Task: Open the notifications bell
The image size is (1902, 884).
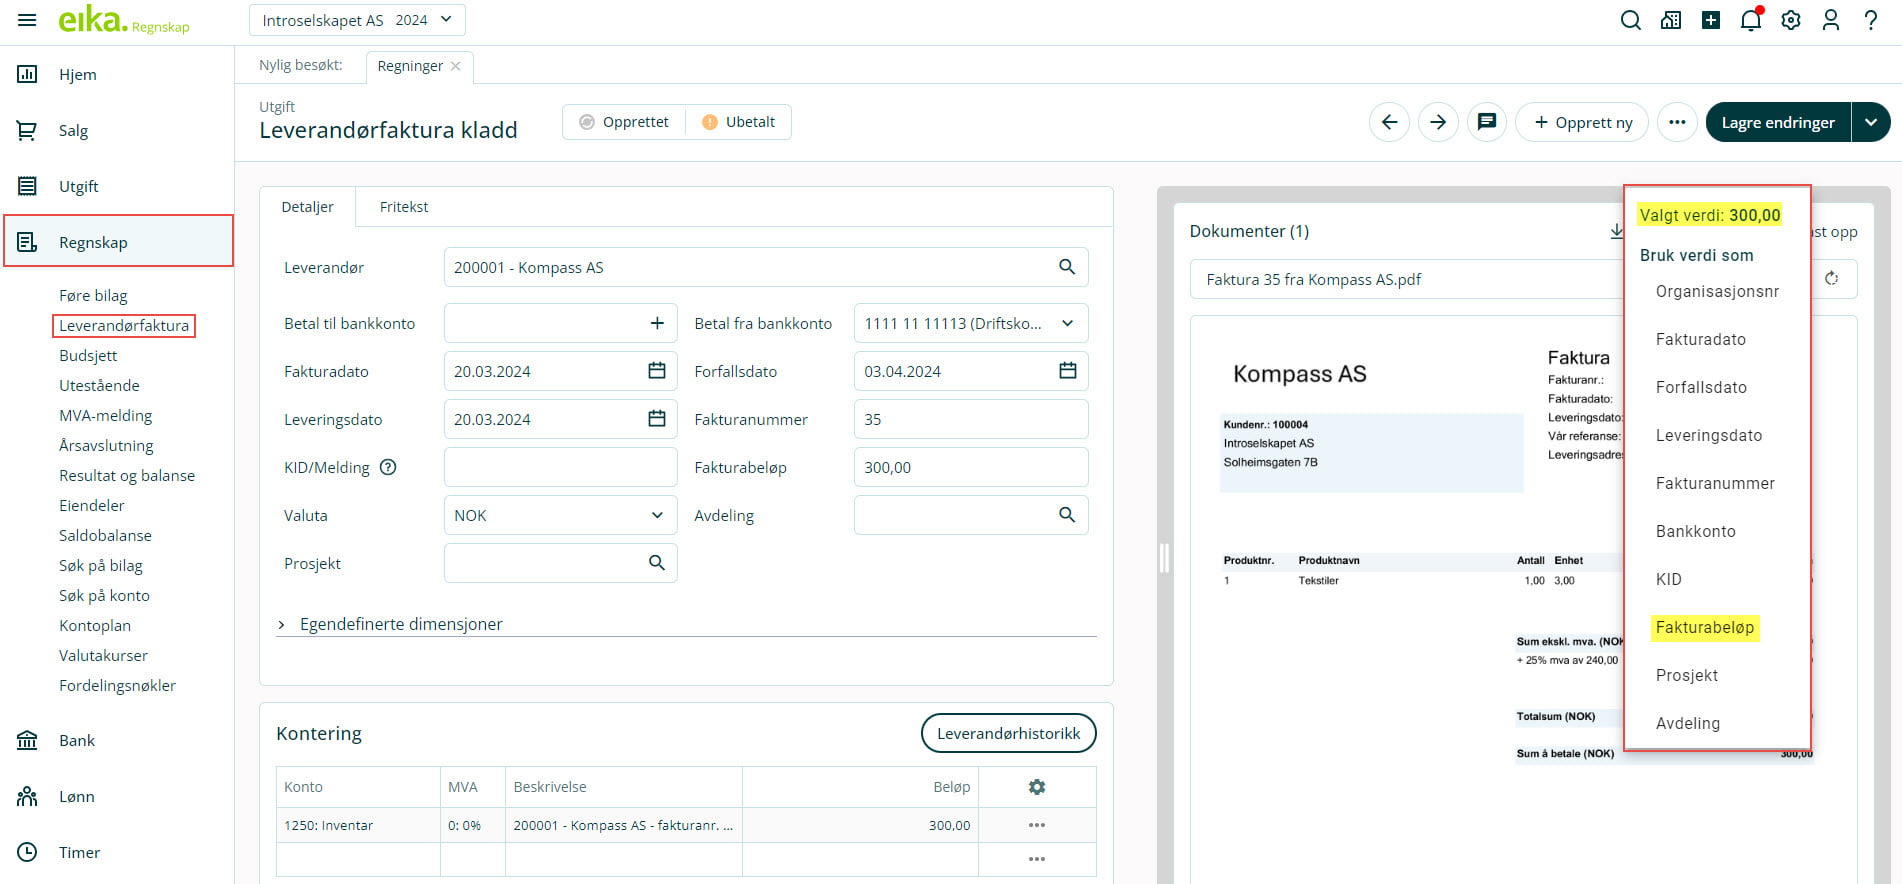Action: point(1750,20)
